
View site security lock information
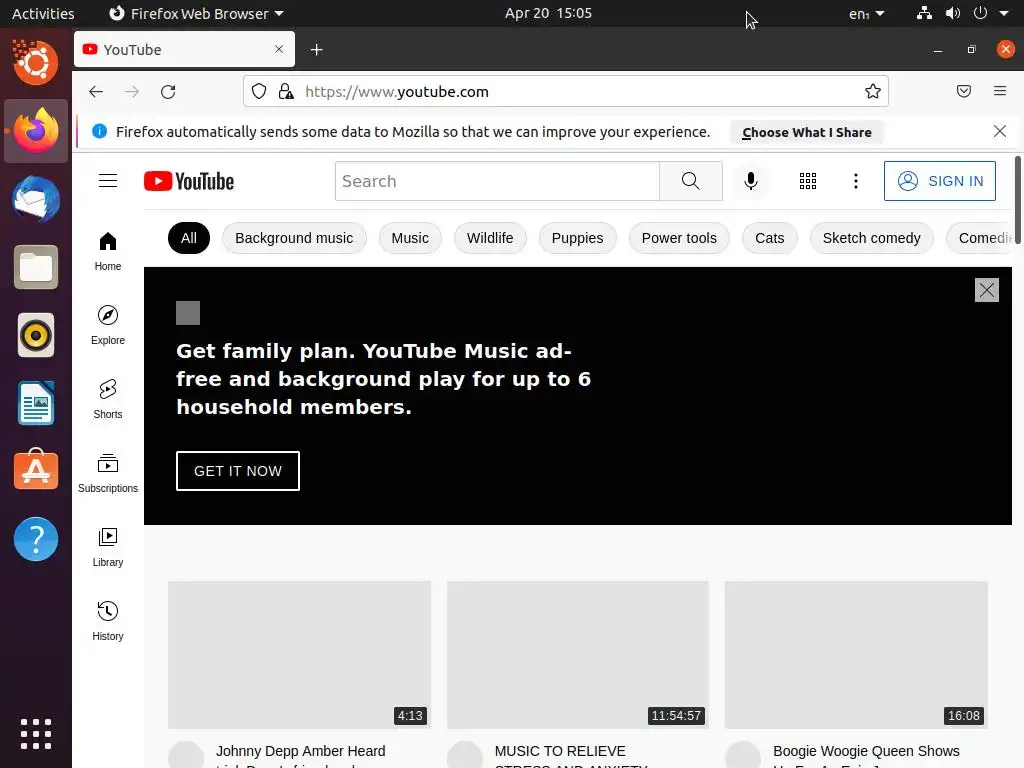pyautogui.click(x=286, y=91)
